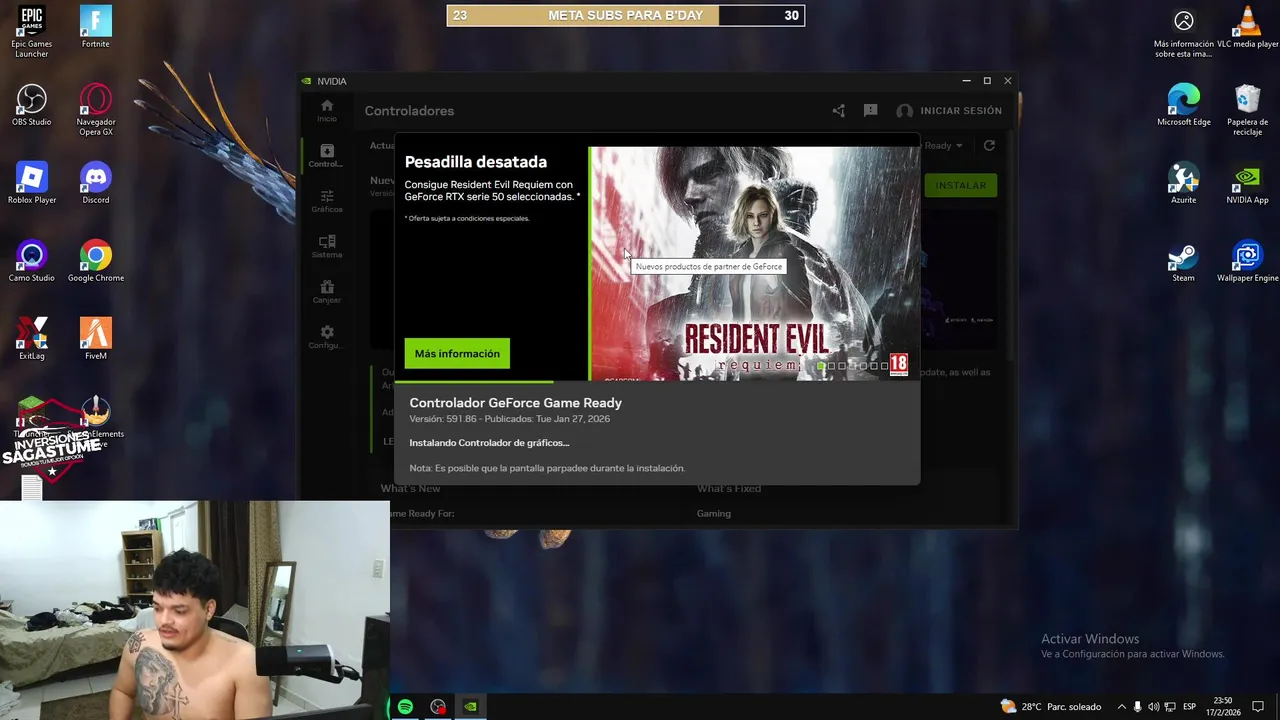Viewport: 1280px width, 720px height.
Task: Select the Papelera de reciclaje icon
Action: (x=1247, y=110)
